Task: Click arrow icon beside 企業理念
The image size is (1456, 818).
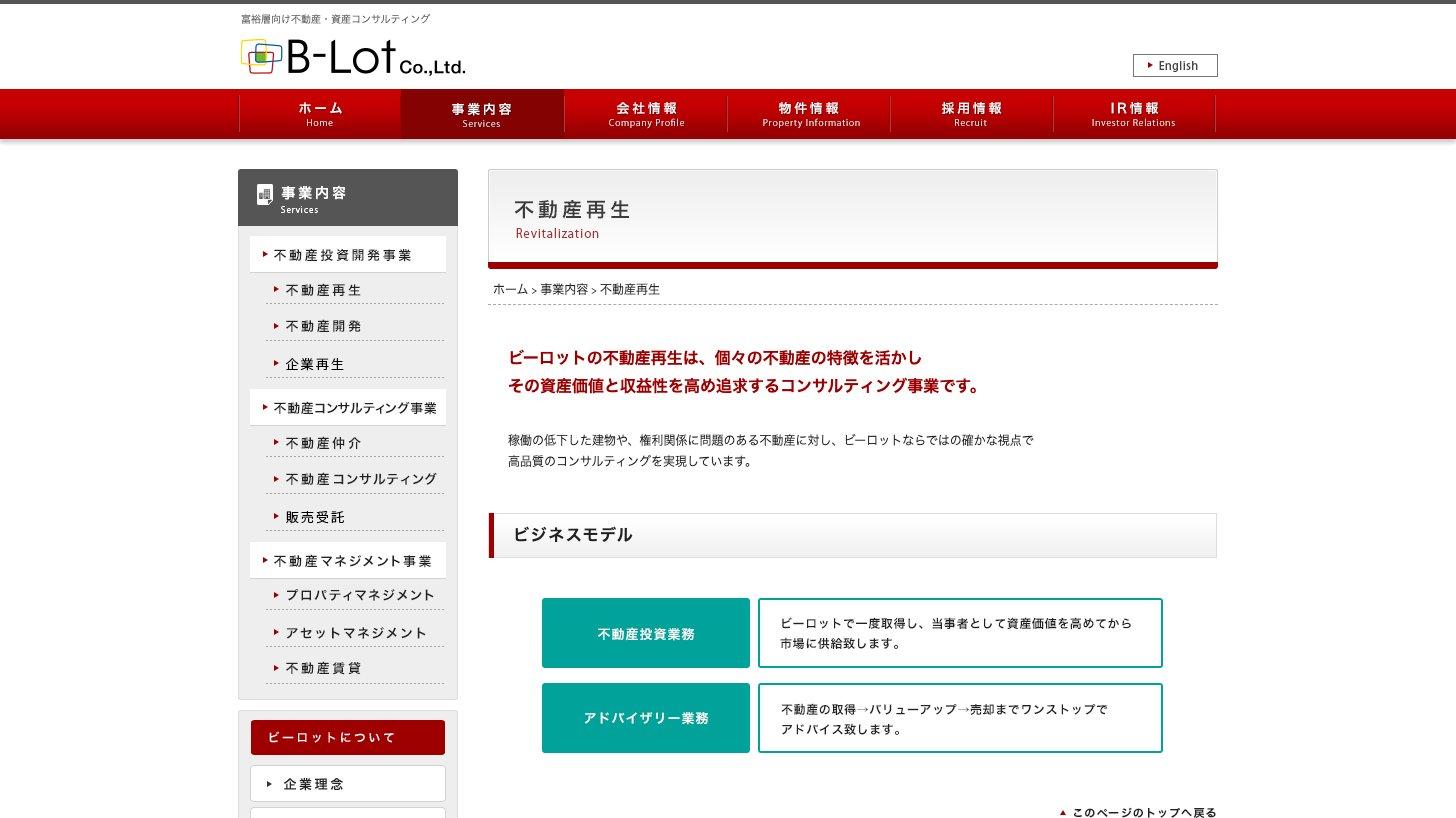Action: coord(269,784)
